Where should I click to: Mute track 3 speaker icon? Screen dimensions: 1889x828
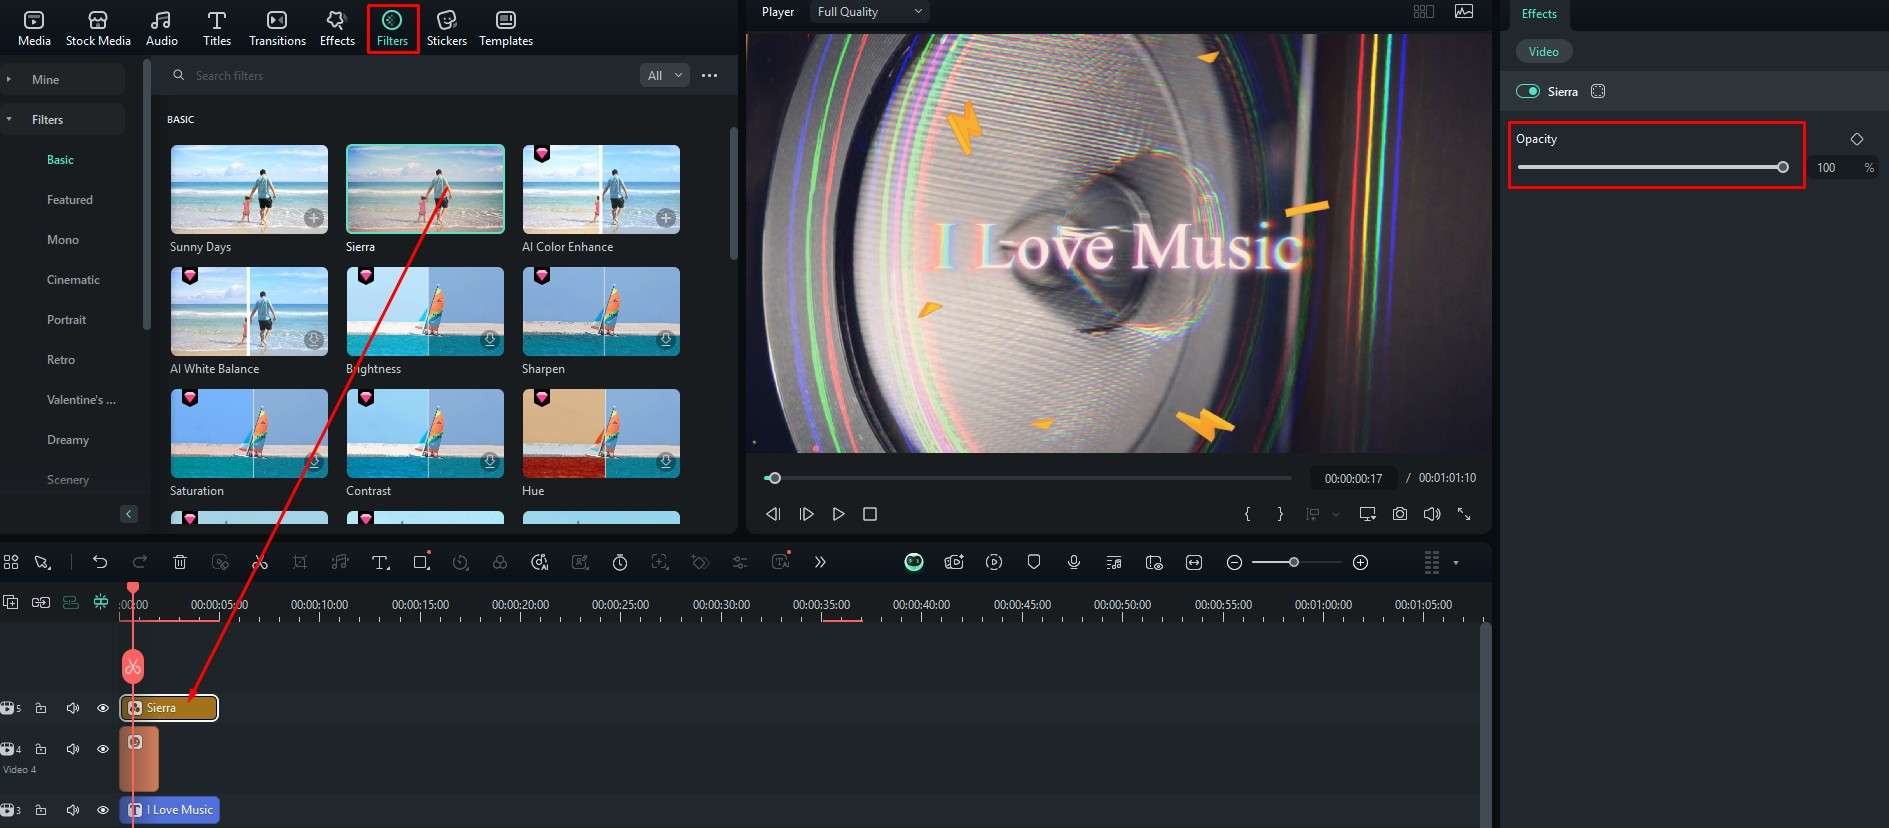(72, 810)
